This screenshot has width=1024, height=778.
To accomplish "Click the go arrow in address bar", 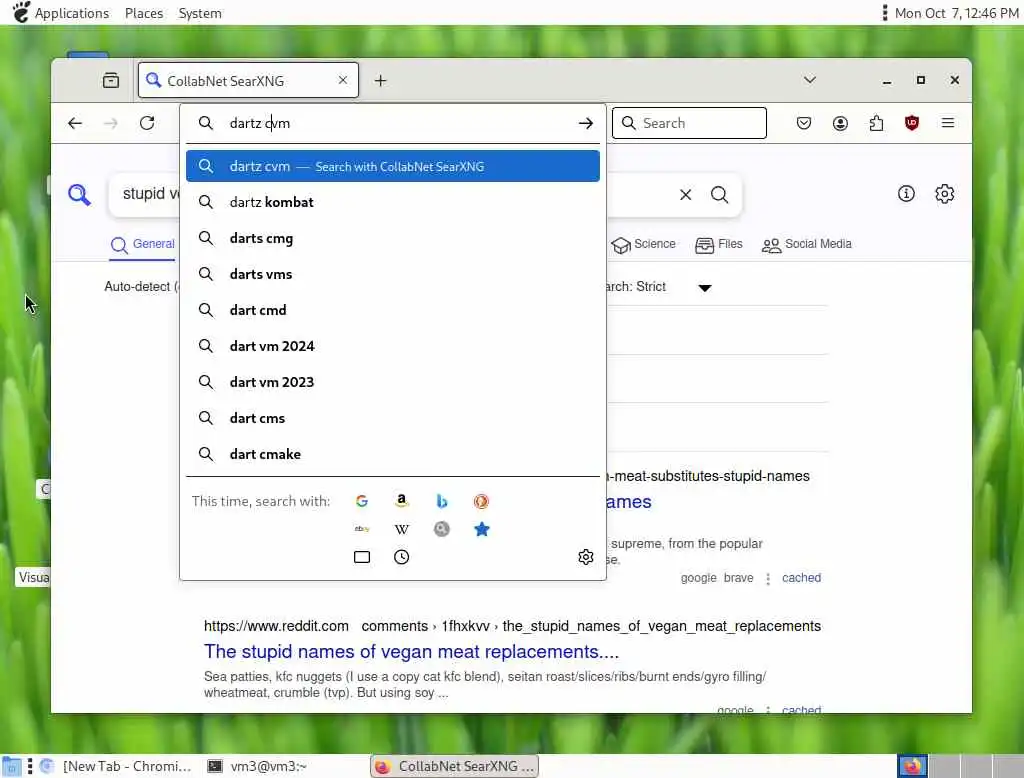I will point(586,123).
